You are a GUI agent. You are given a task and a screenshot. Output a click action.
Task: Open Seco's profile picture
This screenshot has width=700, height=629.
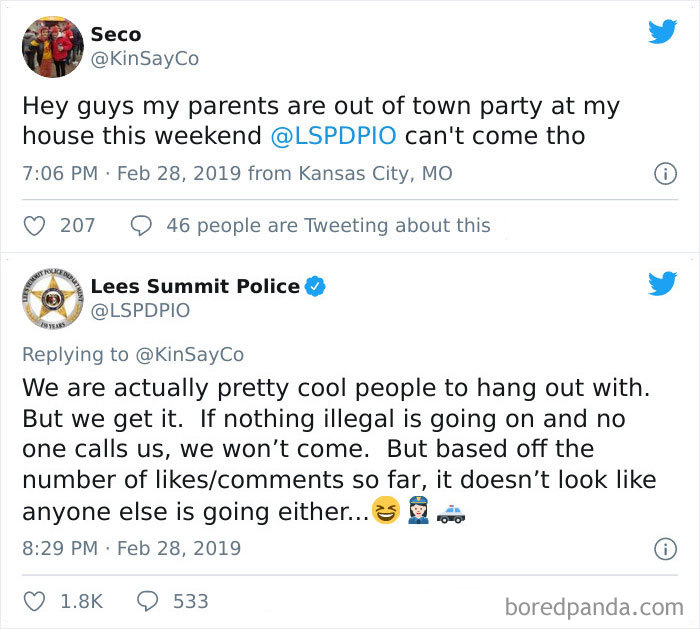[51, 46]
